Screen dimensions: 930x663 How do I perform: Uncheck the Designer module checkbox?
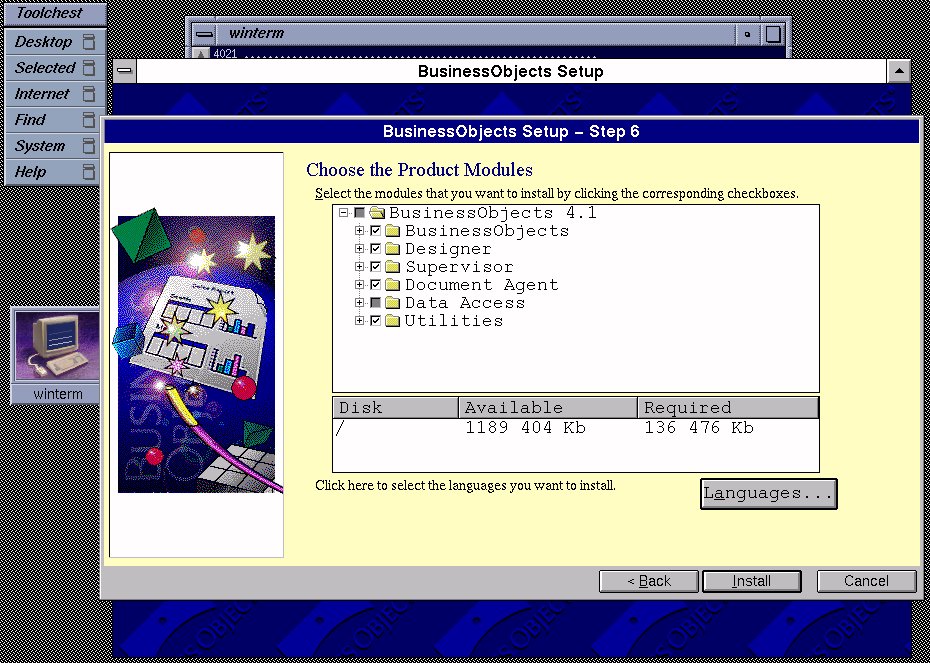click(375, 249)
